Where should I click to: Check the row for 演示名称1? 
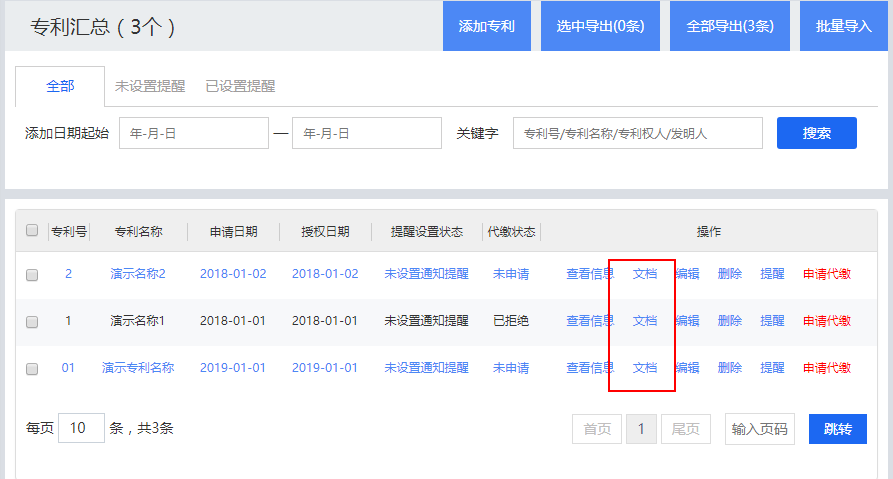coord(32,322)
